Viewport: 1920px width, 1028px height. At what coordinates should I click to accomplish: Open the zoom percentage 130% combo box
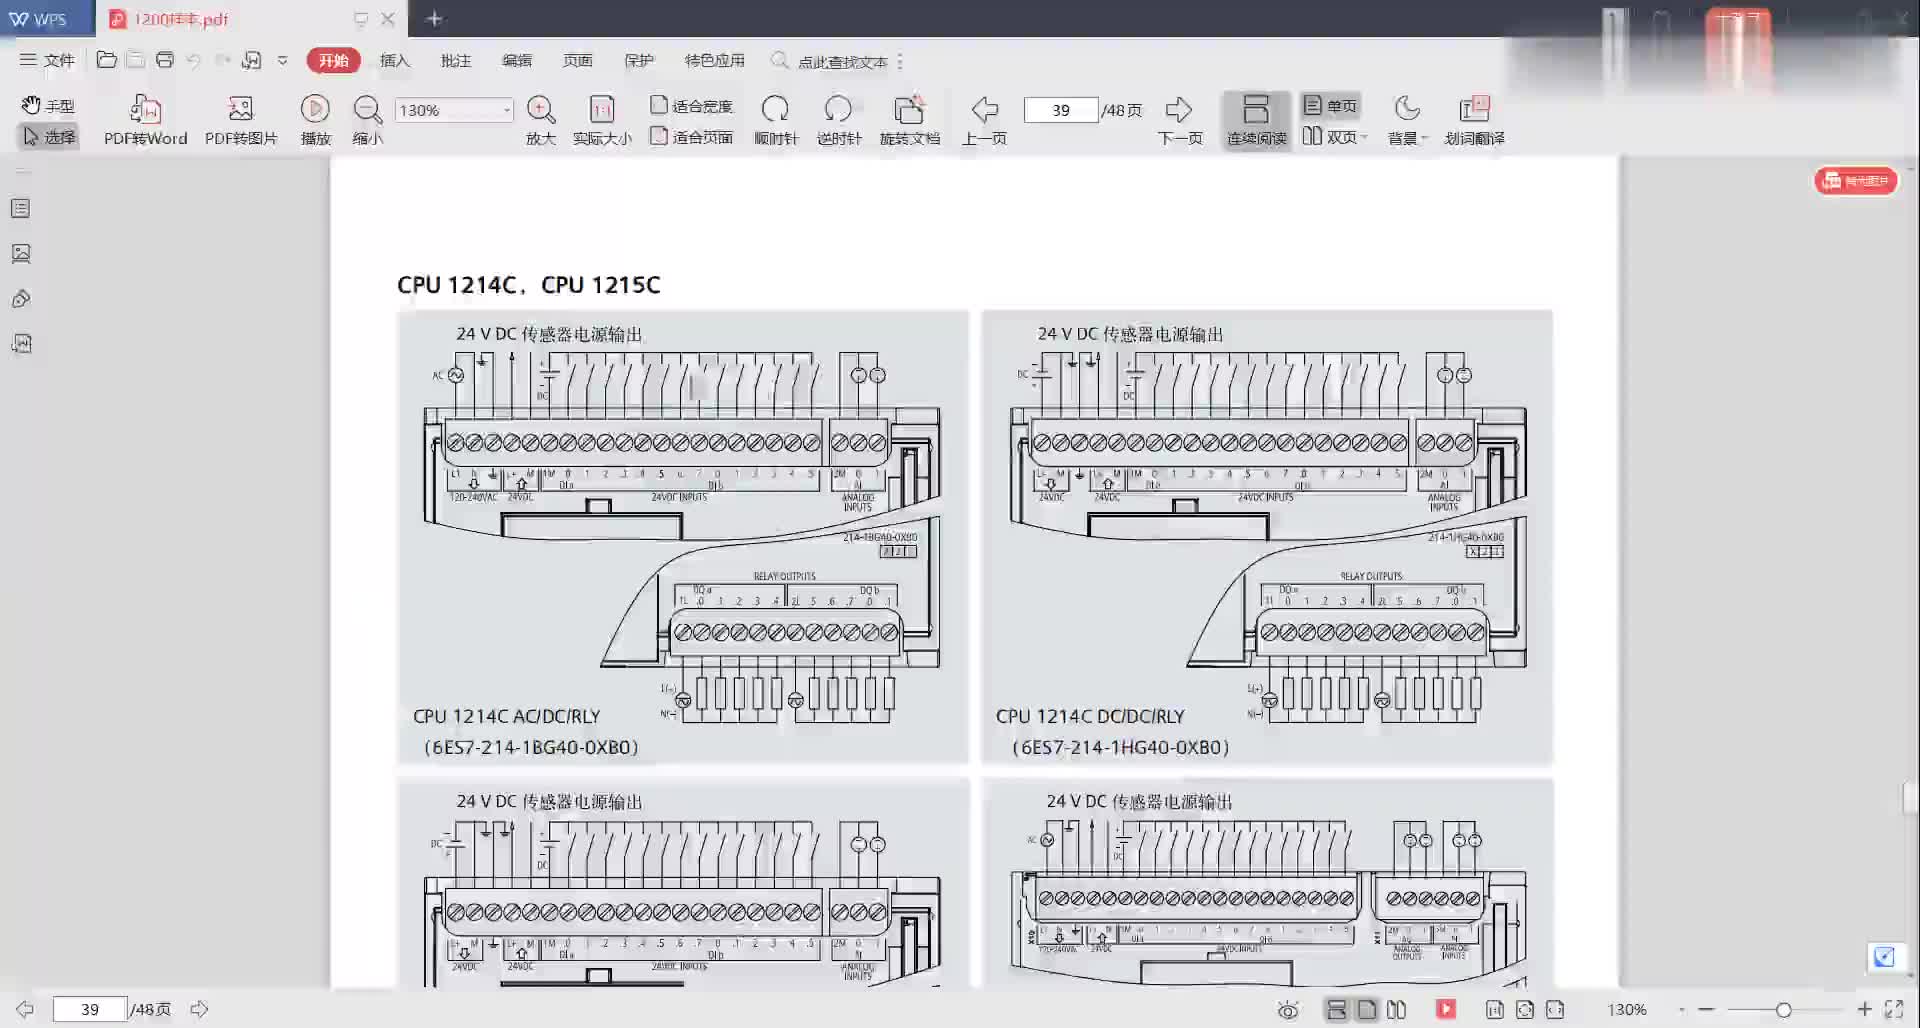[x=455, y=110]
